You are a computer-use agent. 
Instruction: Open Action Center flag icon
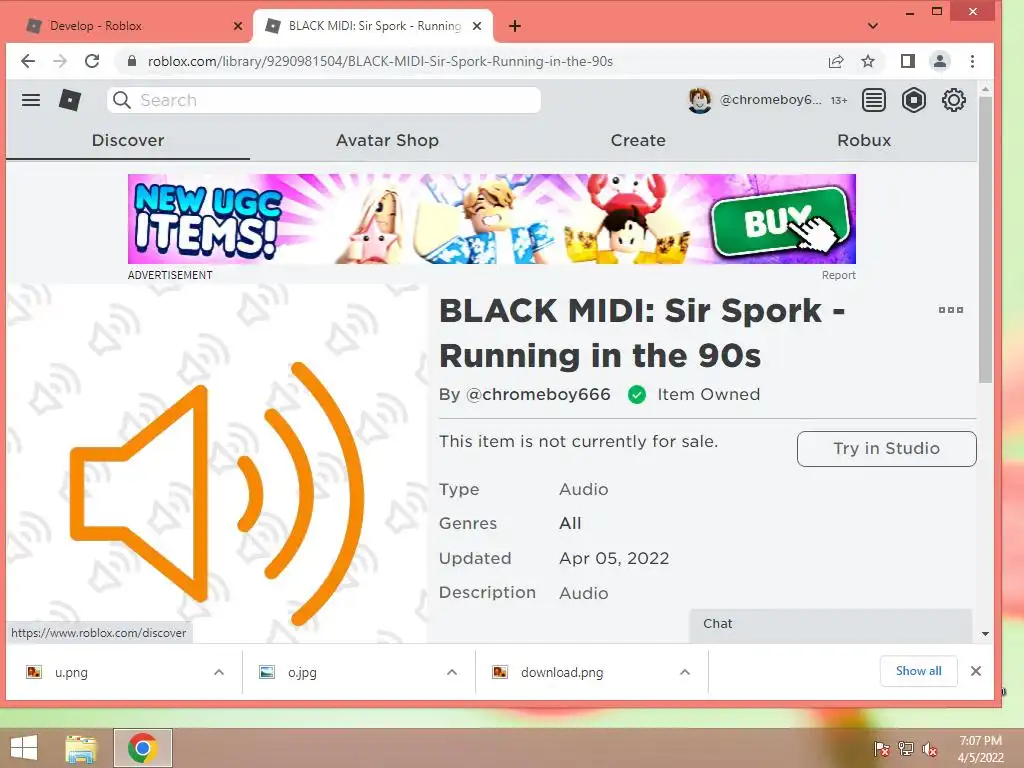pos(881,749)
